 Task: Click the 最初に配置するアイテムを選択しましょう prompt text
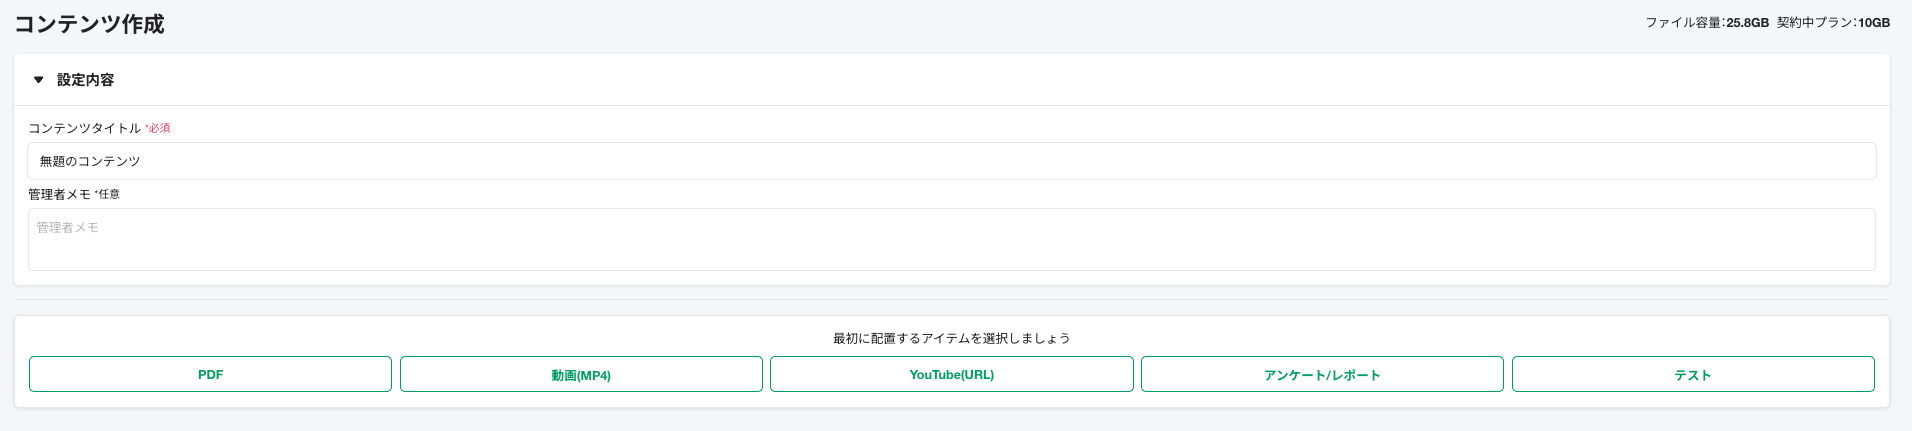coord(951,338)
